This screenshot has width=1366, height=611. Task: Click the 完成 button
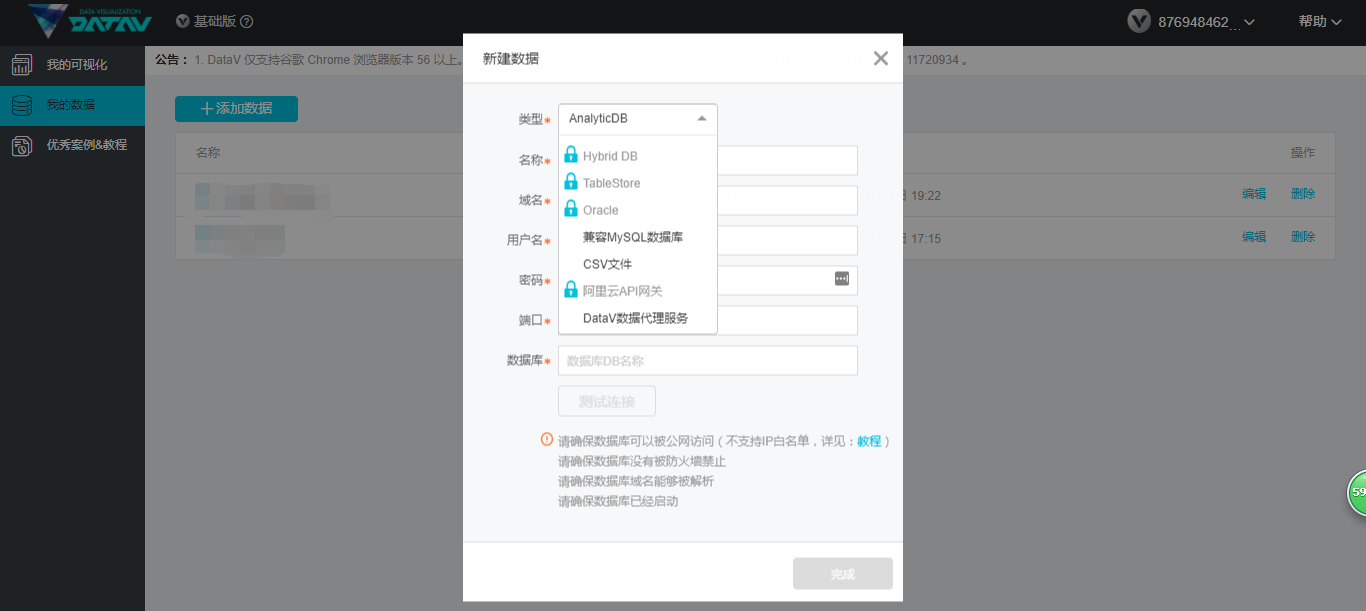[843, 574]
